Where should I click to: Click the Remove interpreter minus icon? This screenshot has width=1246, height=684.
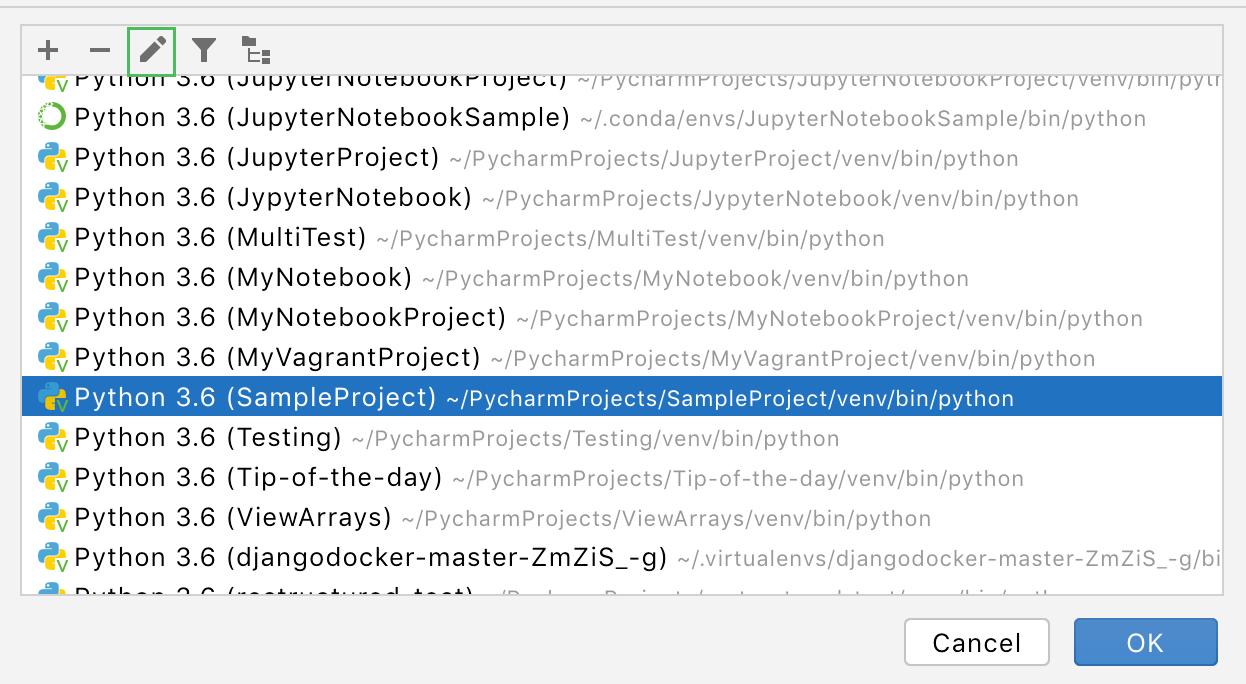[x=100, y=50]
